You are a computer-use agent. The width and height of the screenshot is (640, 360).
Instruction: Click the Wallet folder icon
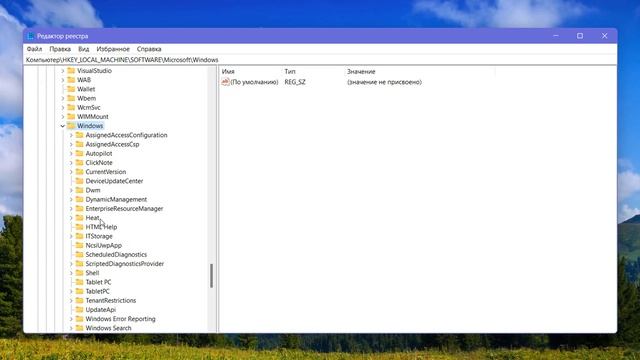coord(71,89)
